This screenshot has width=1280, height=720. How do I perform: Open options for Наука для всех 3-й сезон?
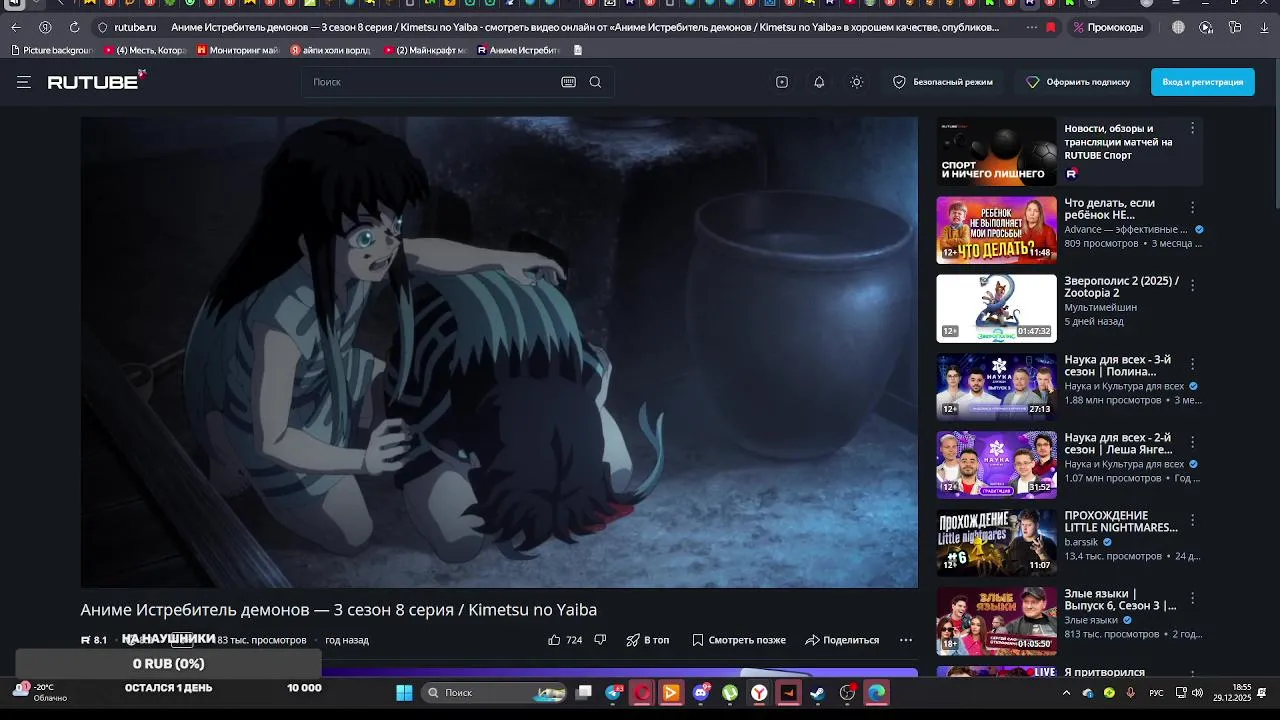pyautogui.click(x=1192, y=363)
